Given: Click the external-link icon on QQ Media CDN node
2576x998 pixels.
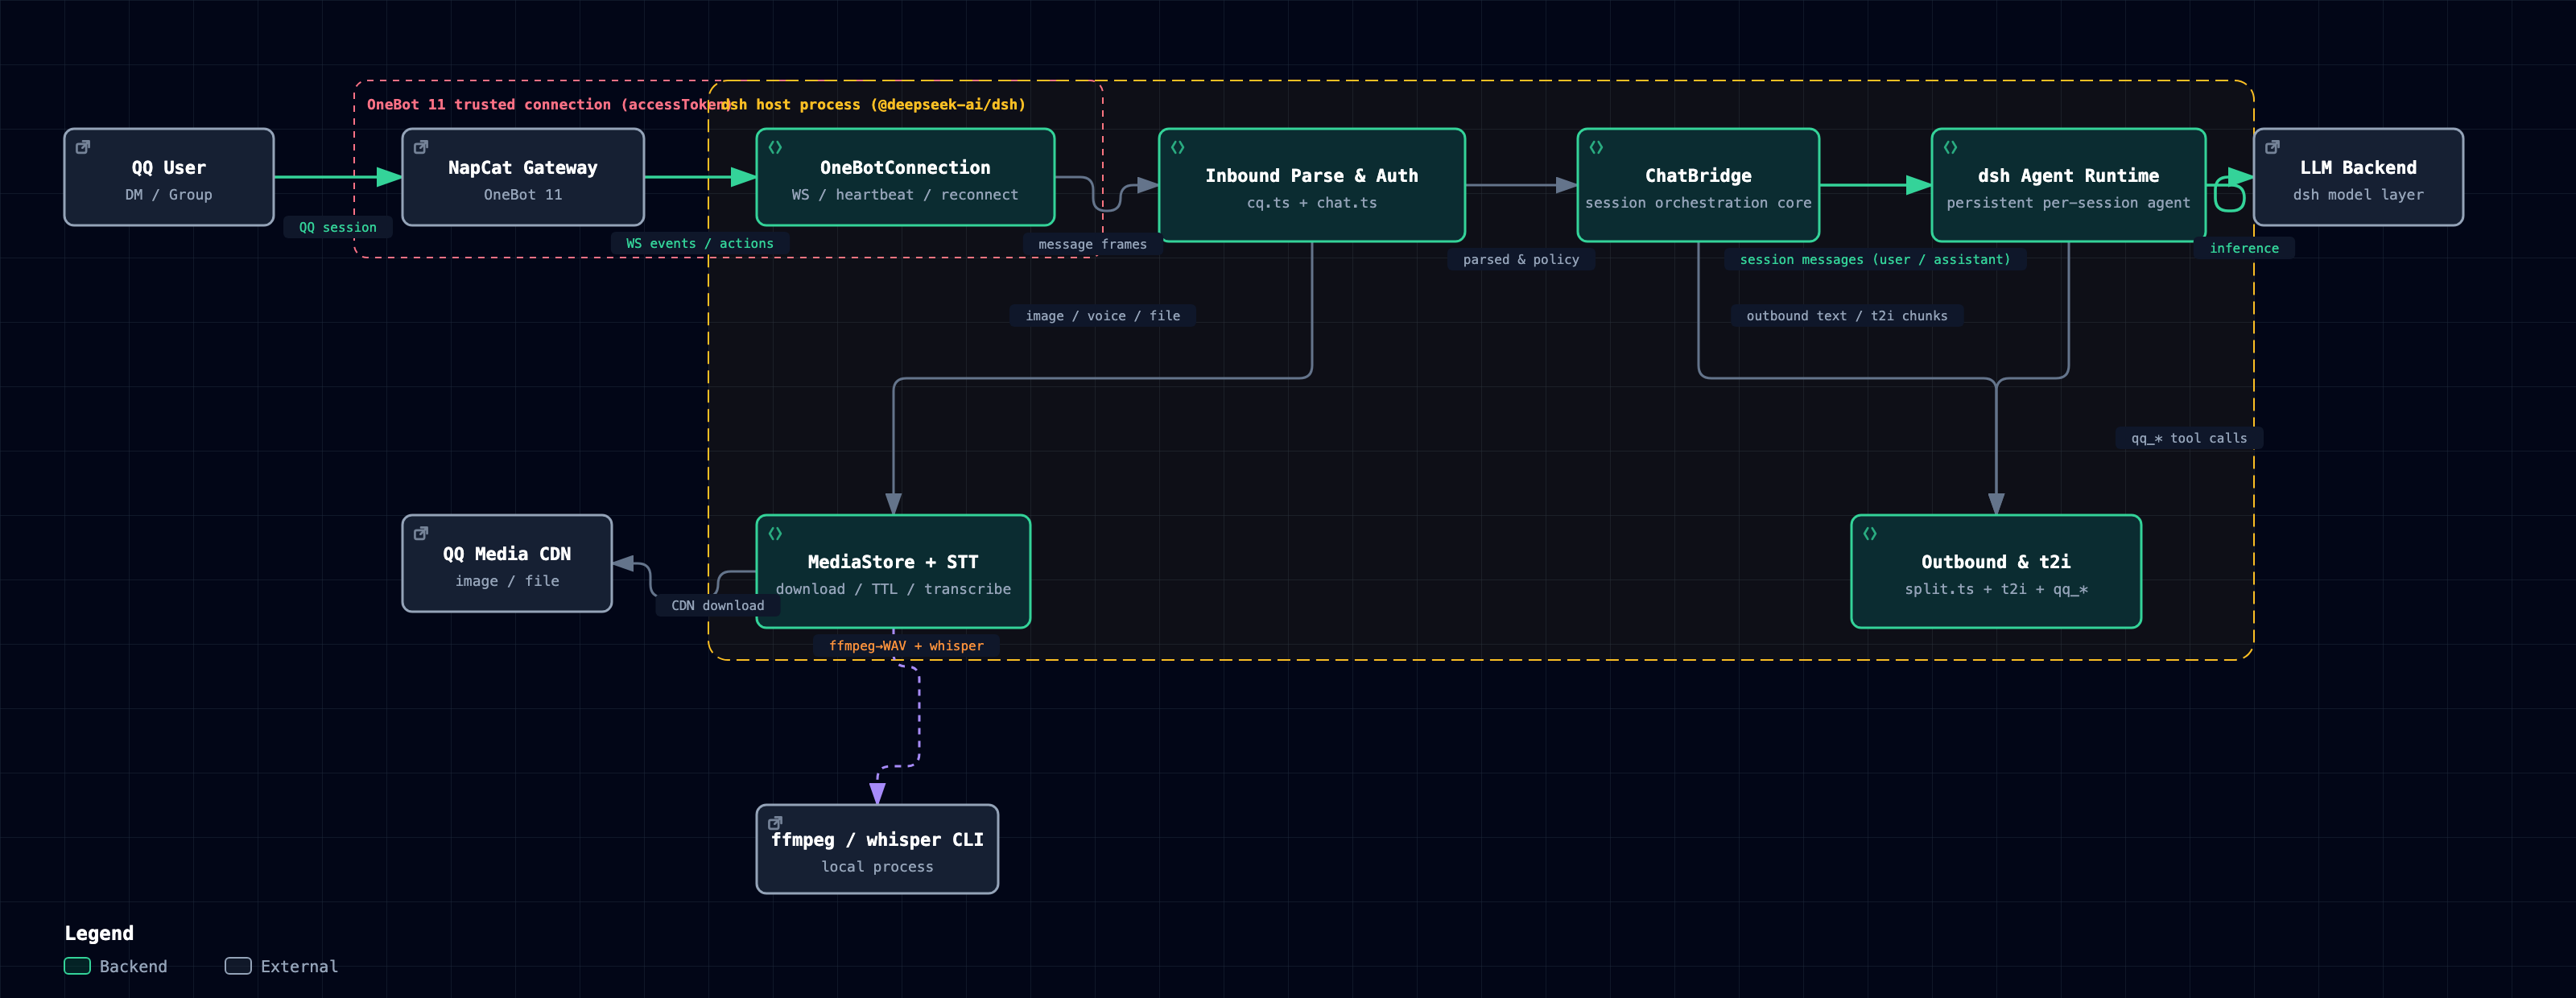Looking at the screenshot, I should pos(421,533).
